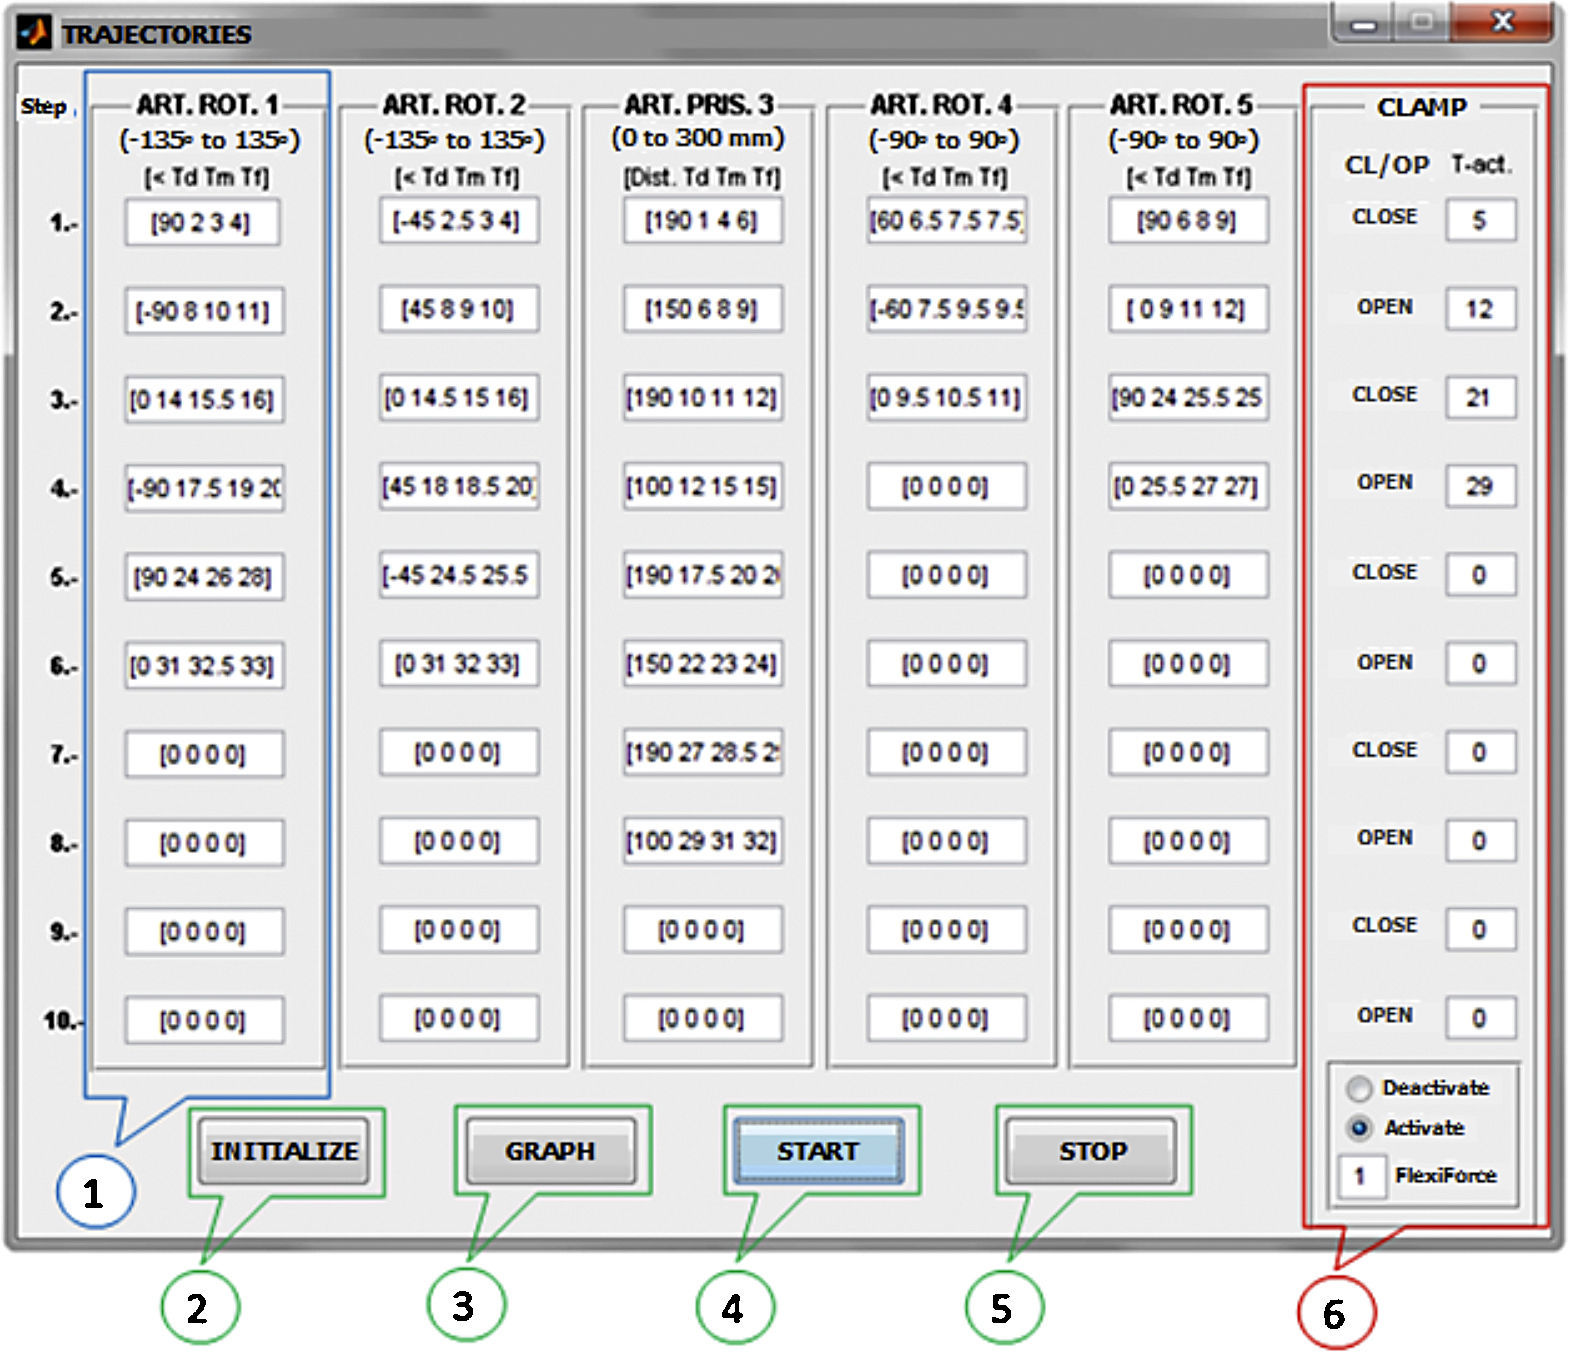The width and height of the screenshot is (1569, 1354).
Task: Click the FlexiForce value field
Action: tap(1361, 1176)
